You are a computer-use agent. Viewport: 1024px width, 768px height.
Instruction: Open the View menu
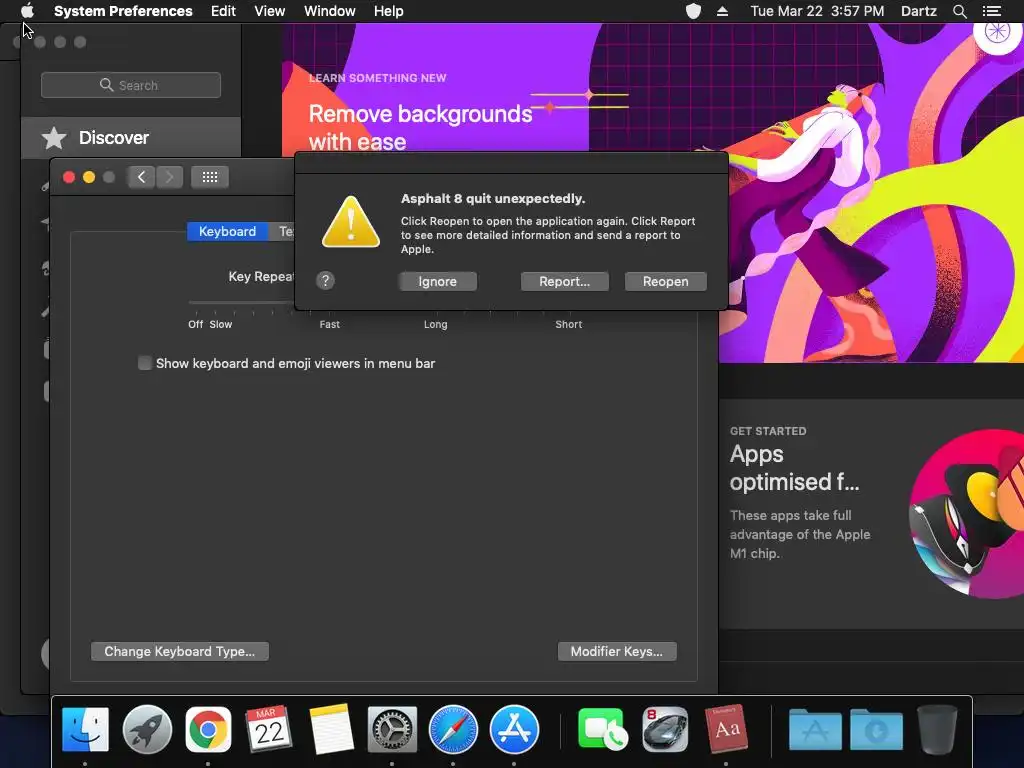269,11
